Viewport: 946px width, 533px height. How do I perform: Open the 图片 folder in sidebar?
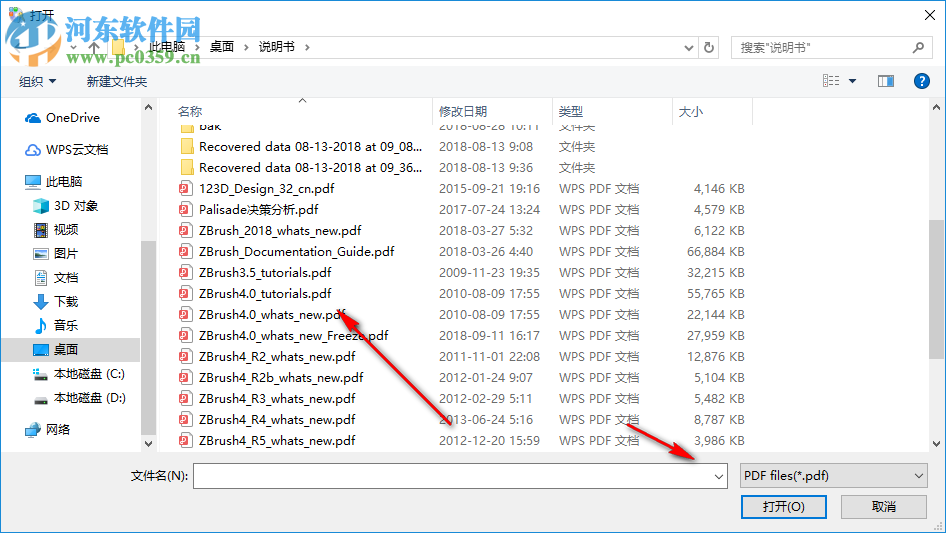point(66,254)
